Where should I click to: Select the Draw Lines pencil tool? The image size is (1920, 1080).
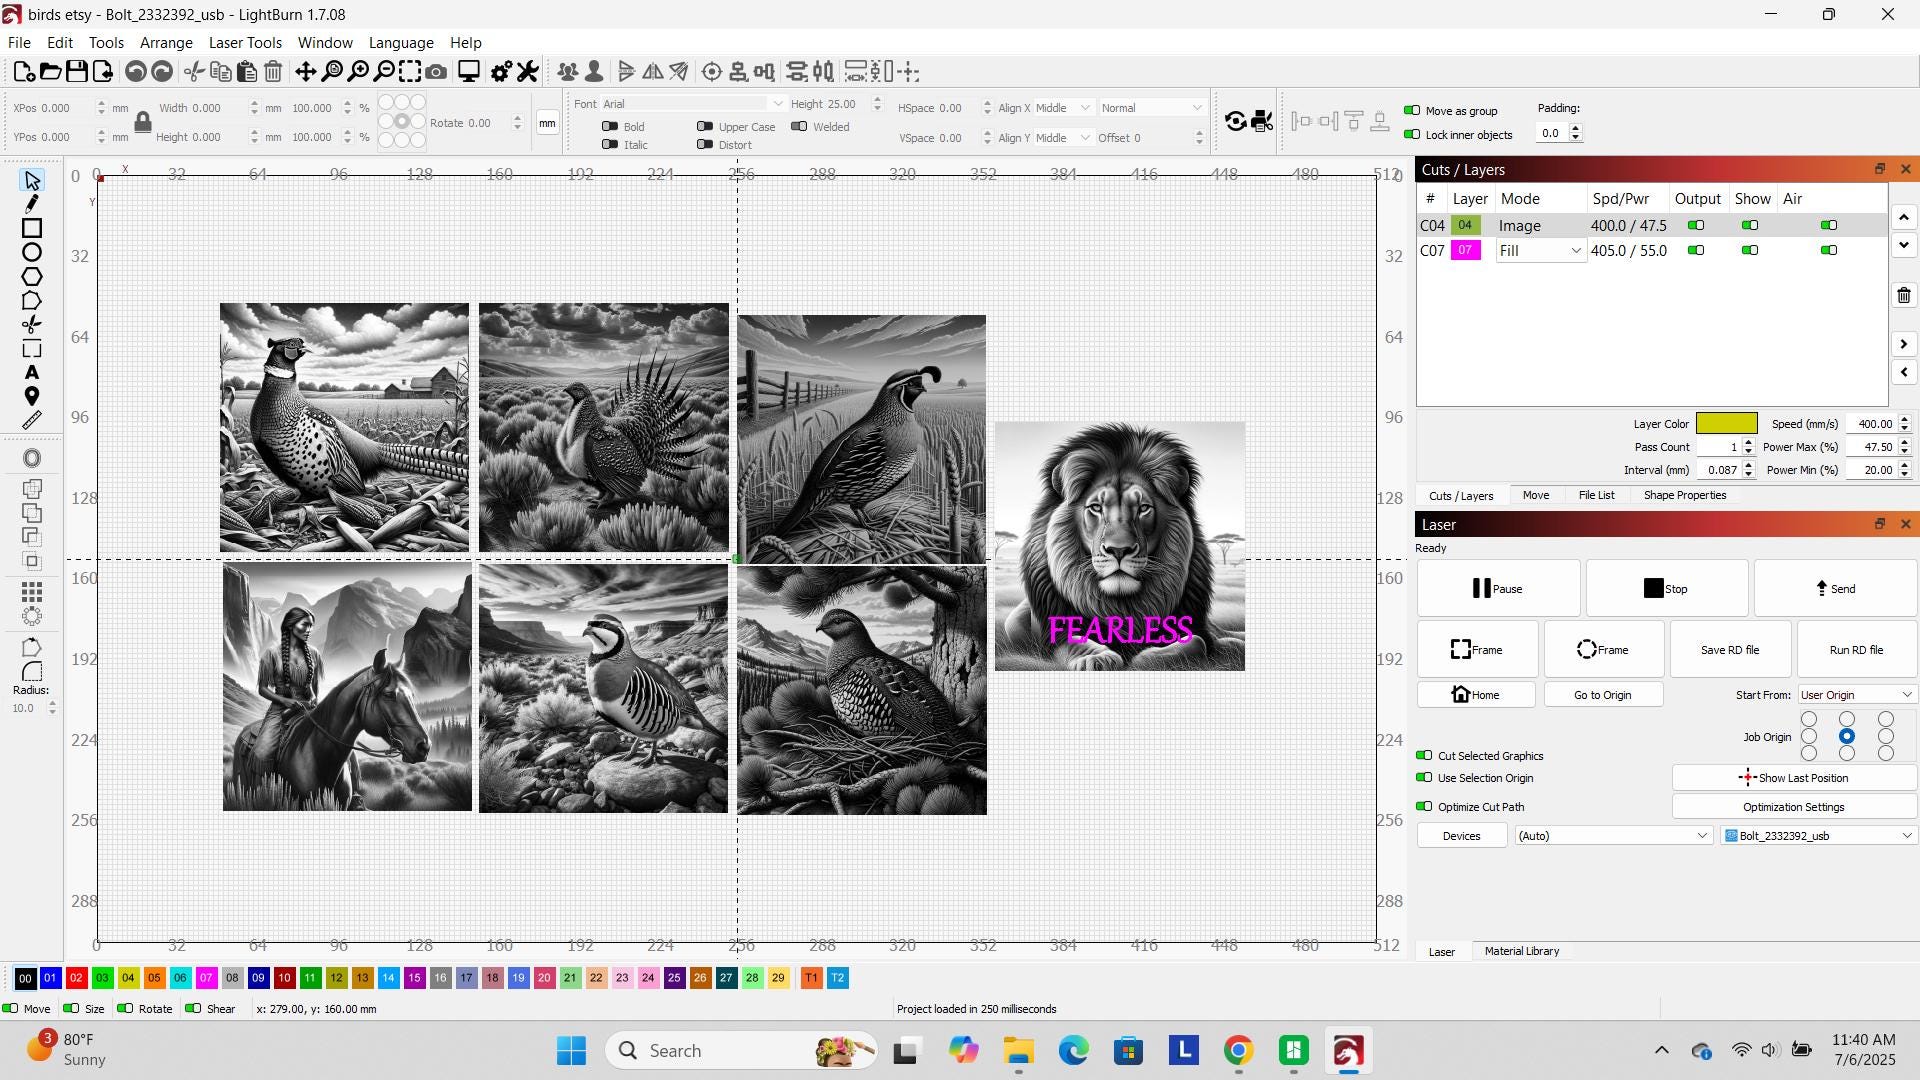[x=32, y=204]
